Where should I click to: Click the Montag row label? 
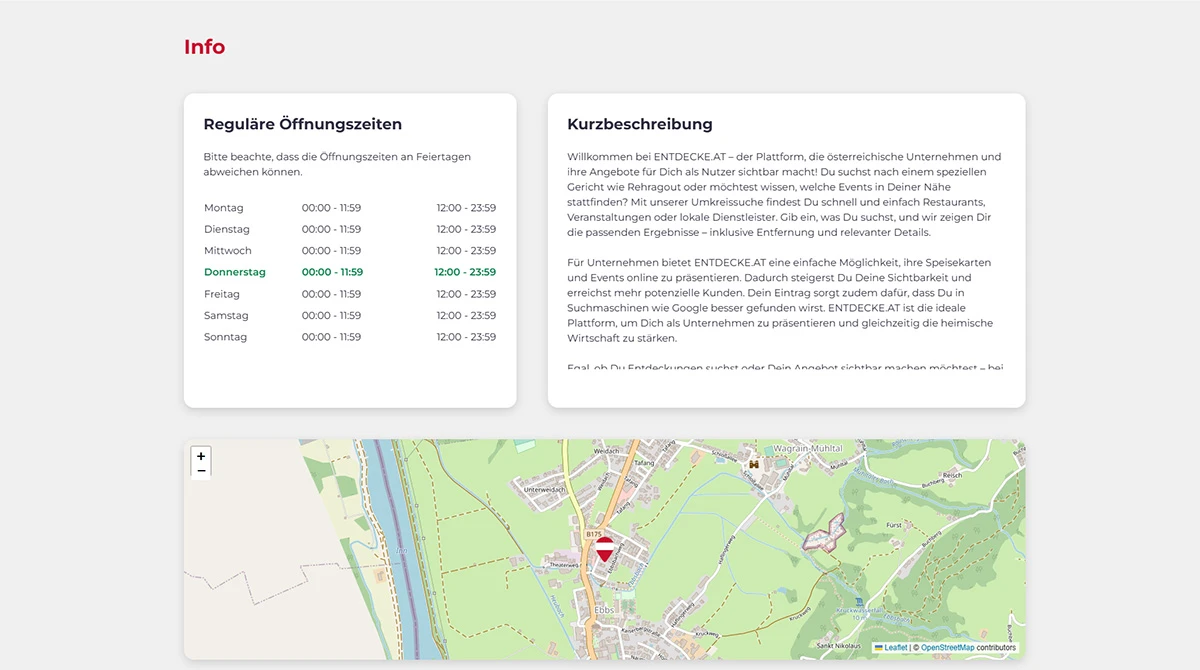point(224,208)
